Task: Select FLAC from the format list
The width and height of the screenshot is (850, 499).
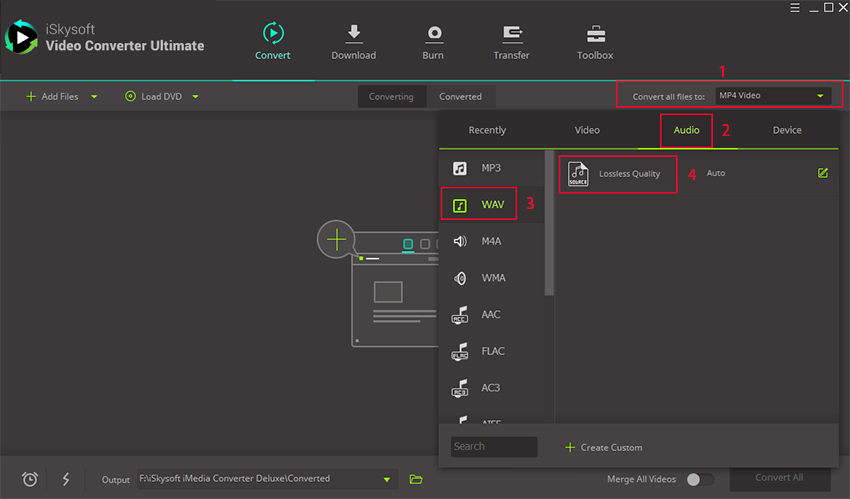Action: tap(492, 351)
